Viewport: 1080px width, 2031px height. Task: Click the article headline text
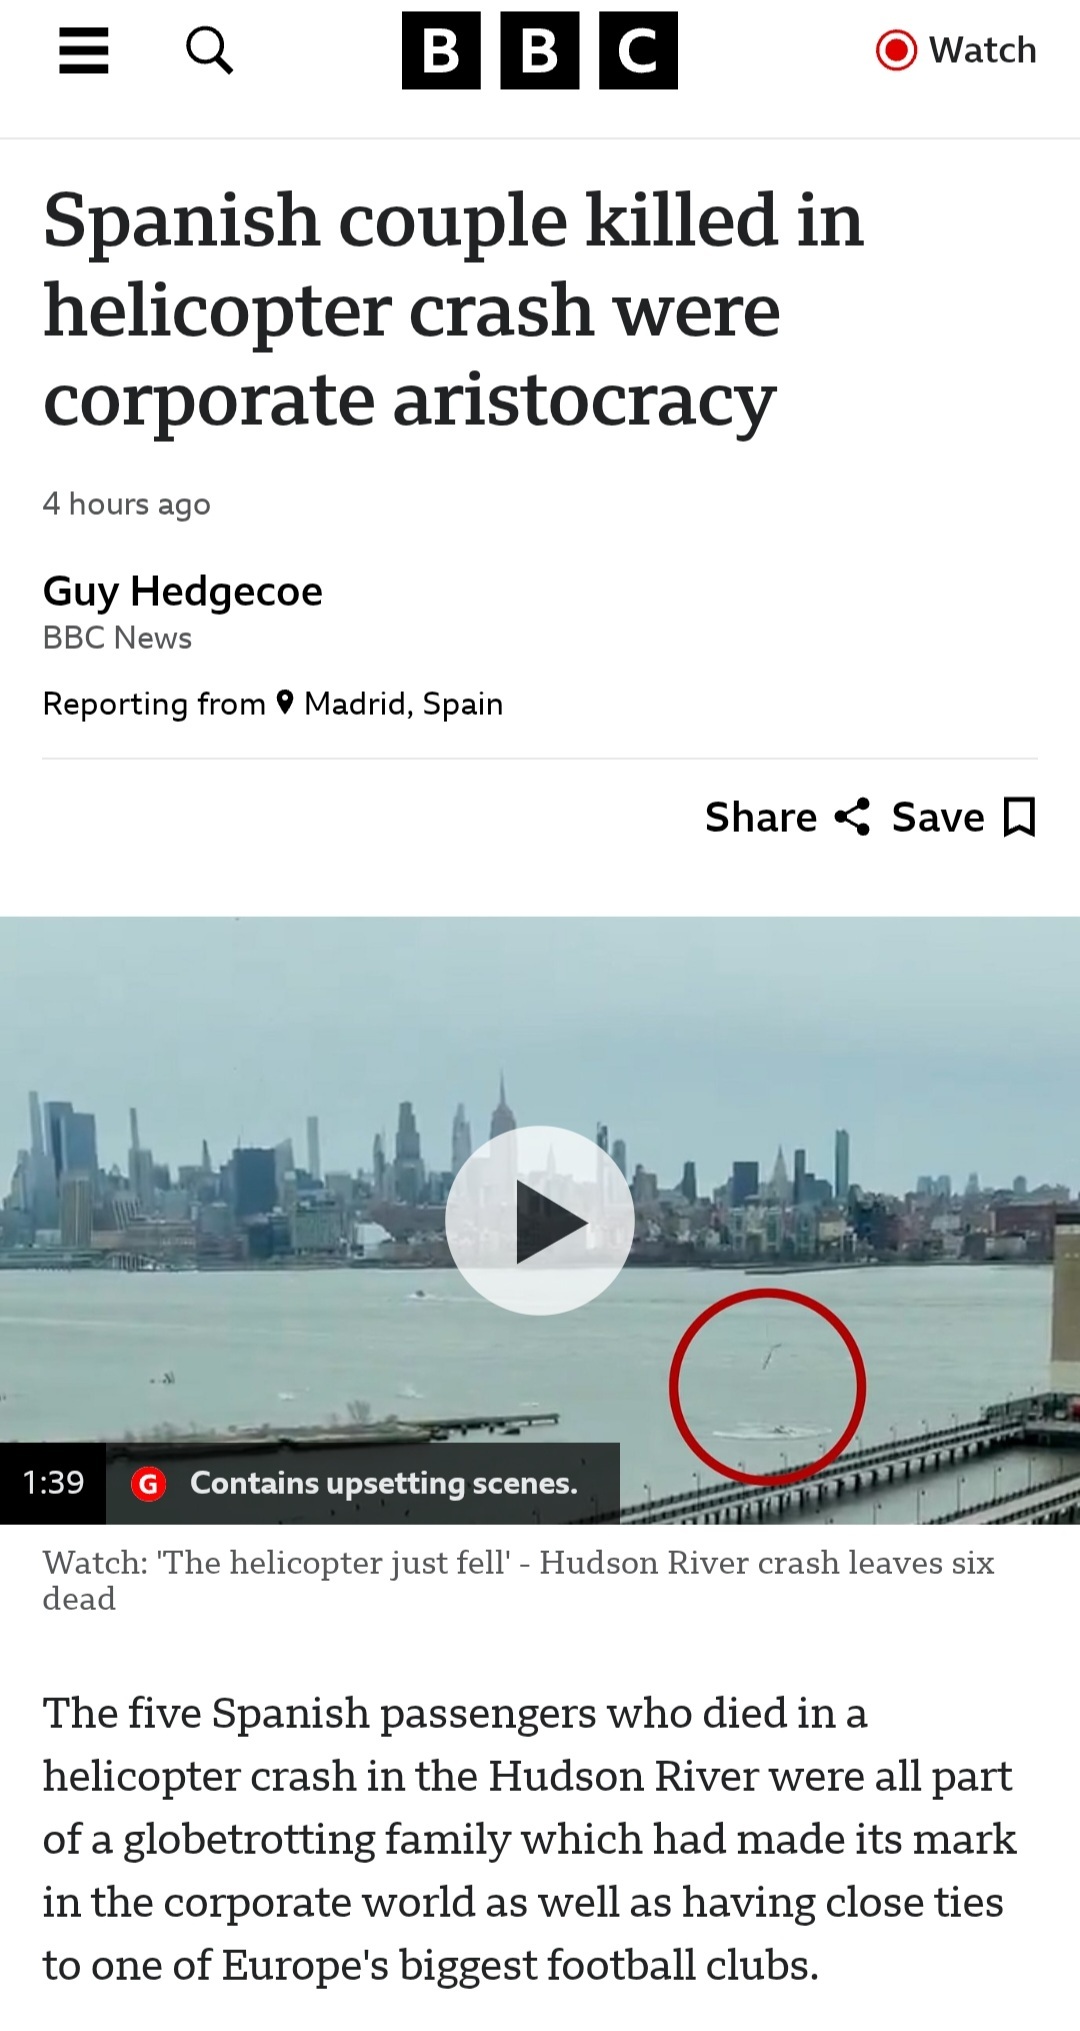coord(453,310)
